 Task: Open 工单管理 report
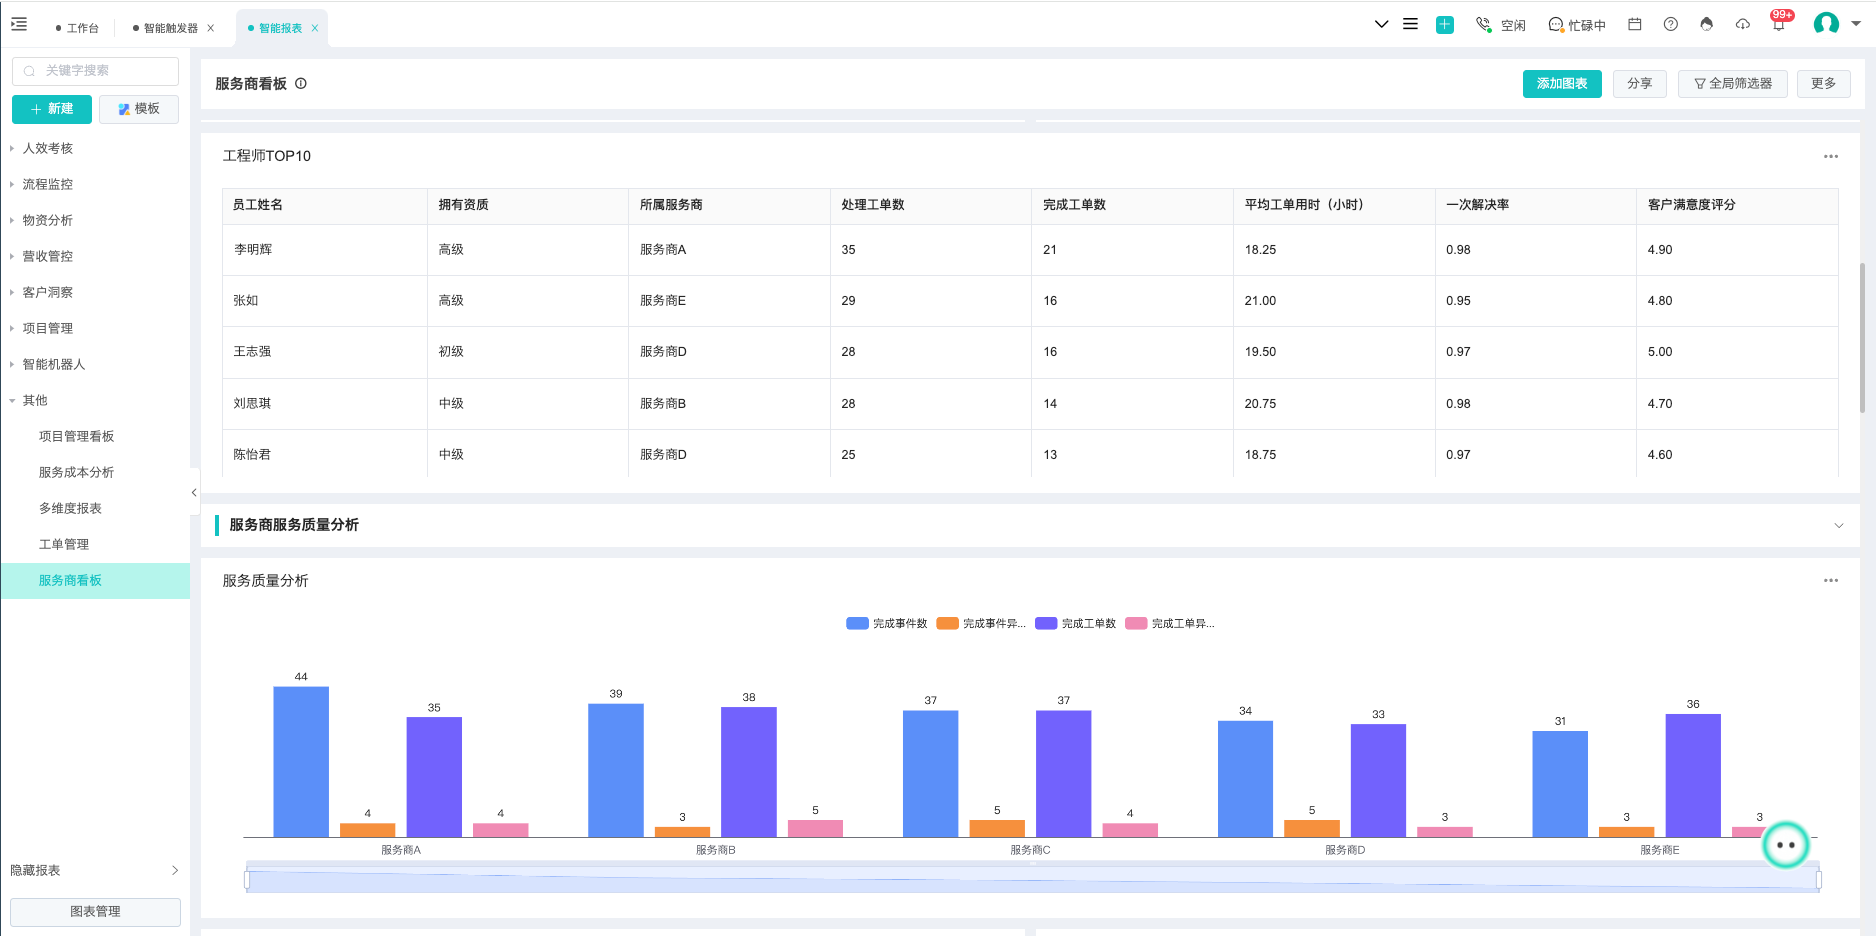click(x=64, y=544)
